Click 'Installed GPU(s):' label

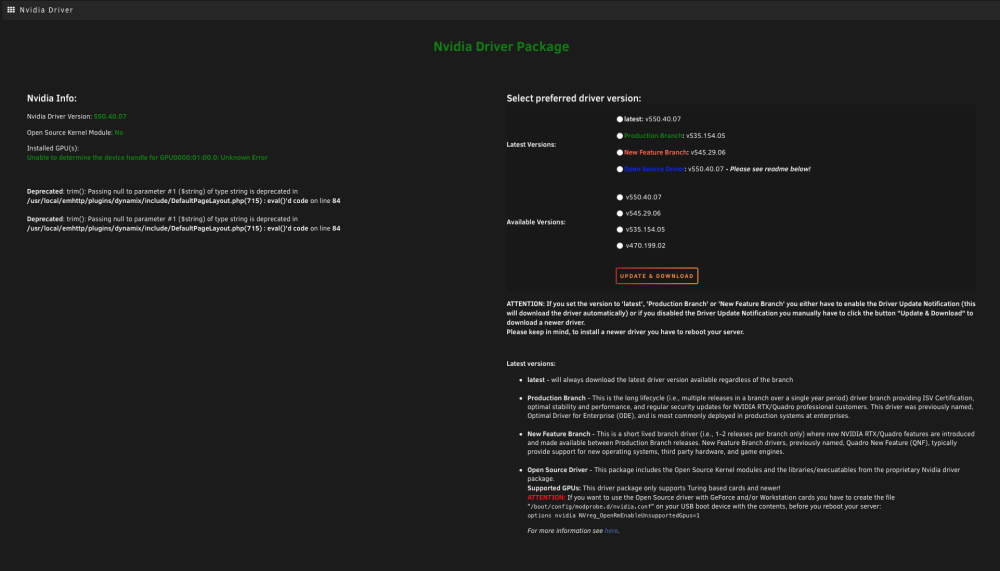(x=53, y=148)
